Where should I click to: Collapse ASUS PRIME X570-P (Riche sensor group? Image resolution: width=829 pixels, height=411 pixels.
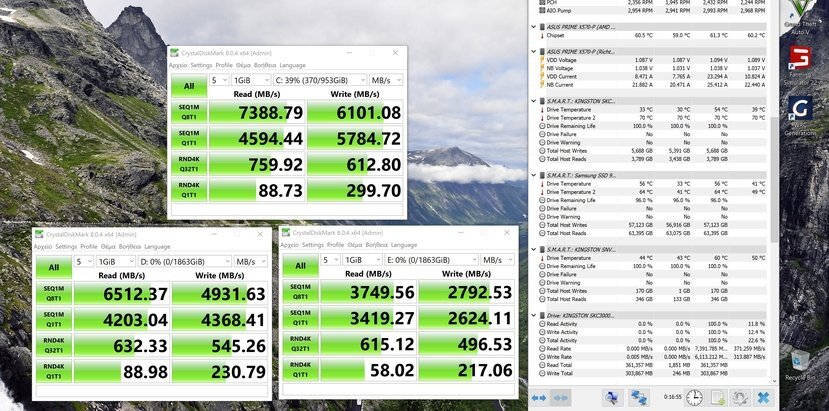coord(533,51)
